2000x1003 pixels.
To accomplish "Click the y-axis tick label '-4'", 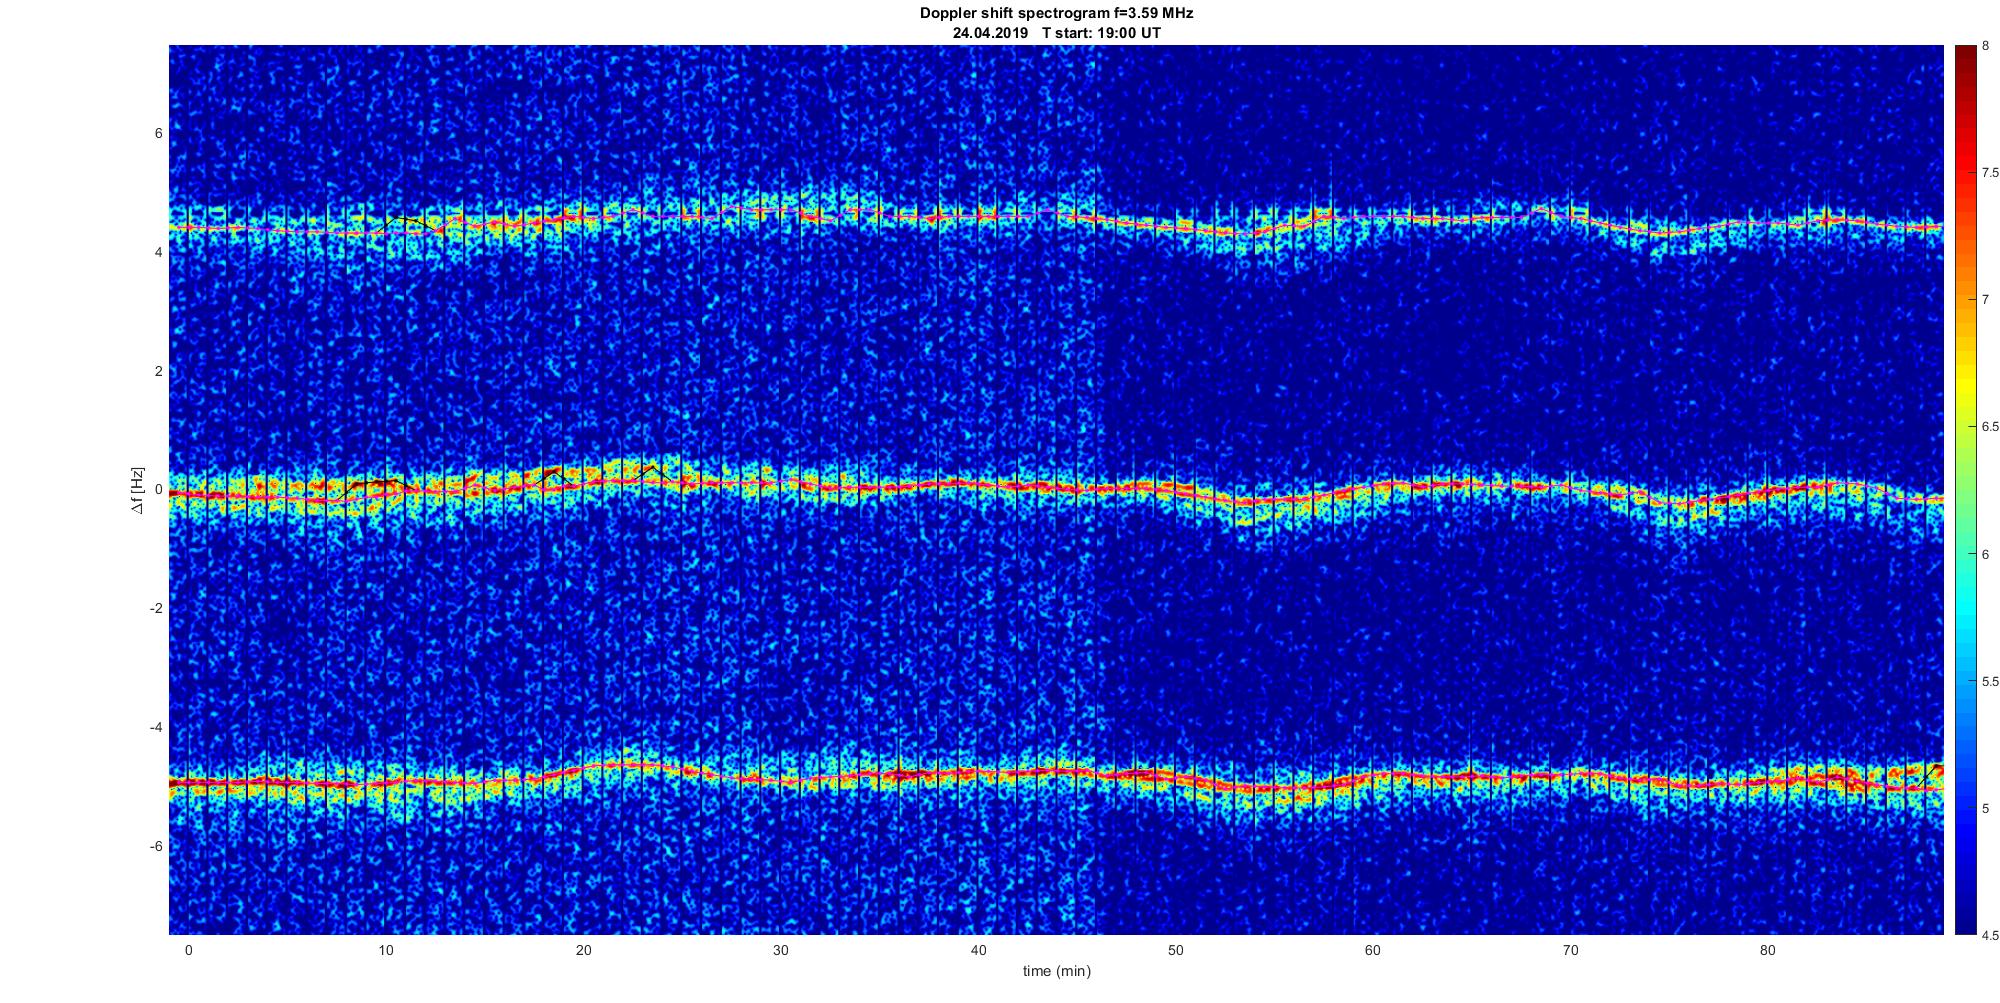I will click(x=156, y=727).
